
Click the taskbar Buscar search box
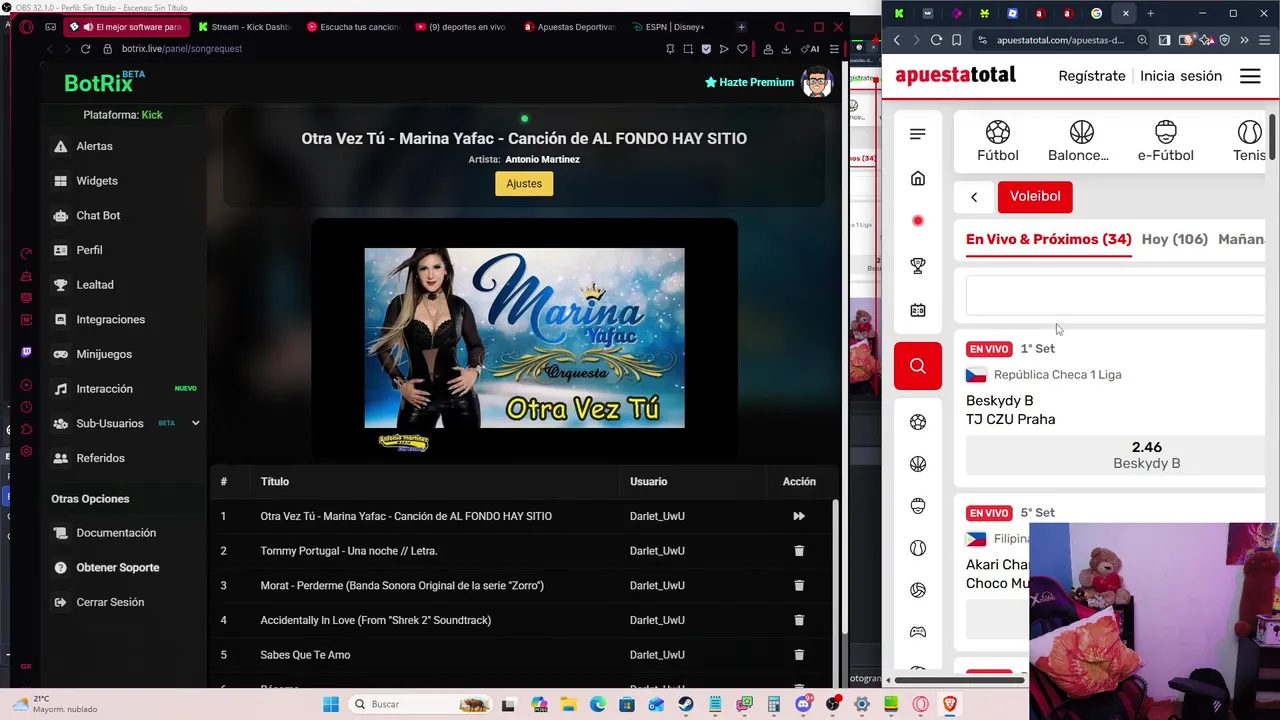[421, 704]
